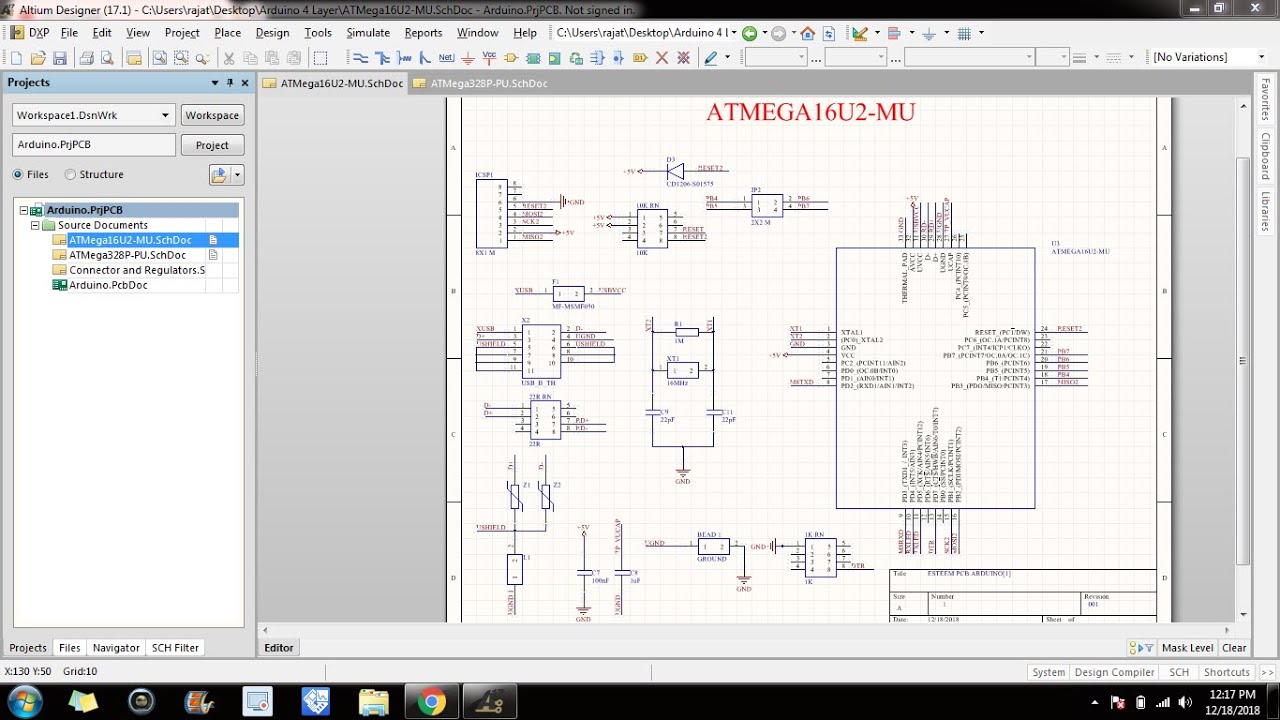This screenshot has height=720, width=1280.
Task: Open the Windows Start menu
Action: pyautogui.click(x=24, y=701)
